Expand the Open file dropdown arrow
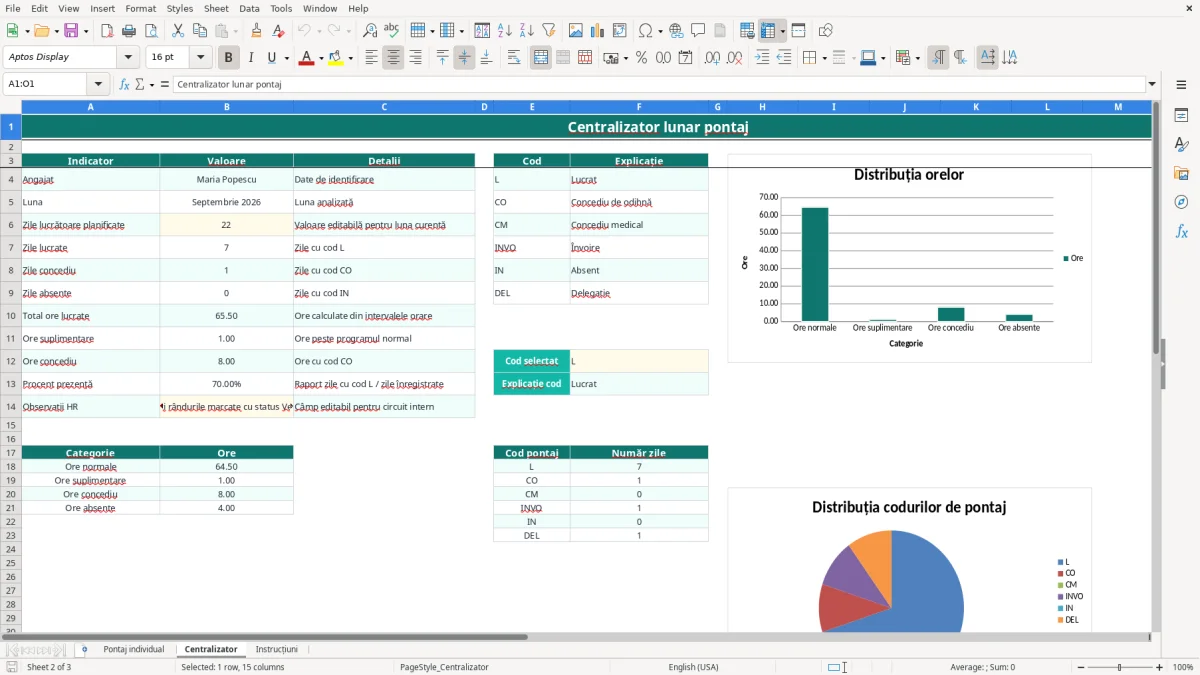 point(54,31)
